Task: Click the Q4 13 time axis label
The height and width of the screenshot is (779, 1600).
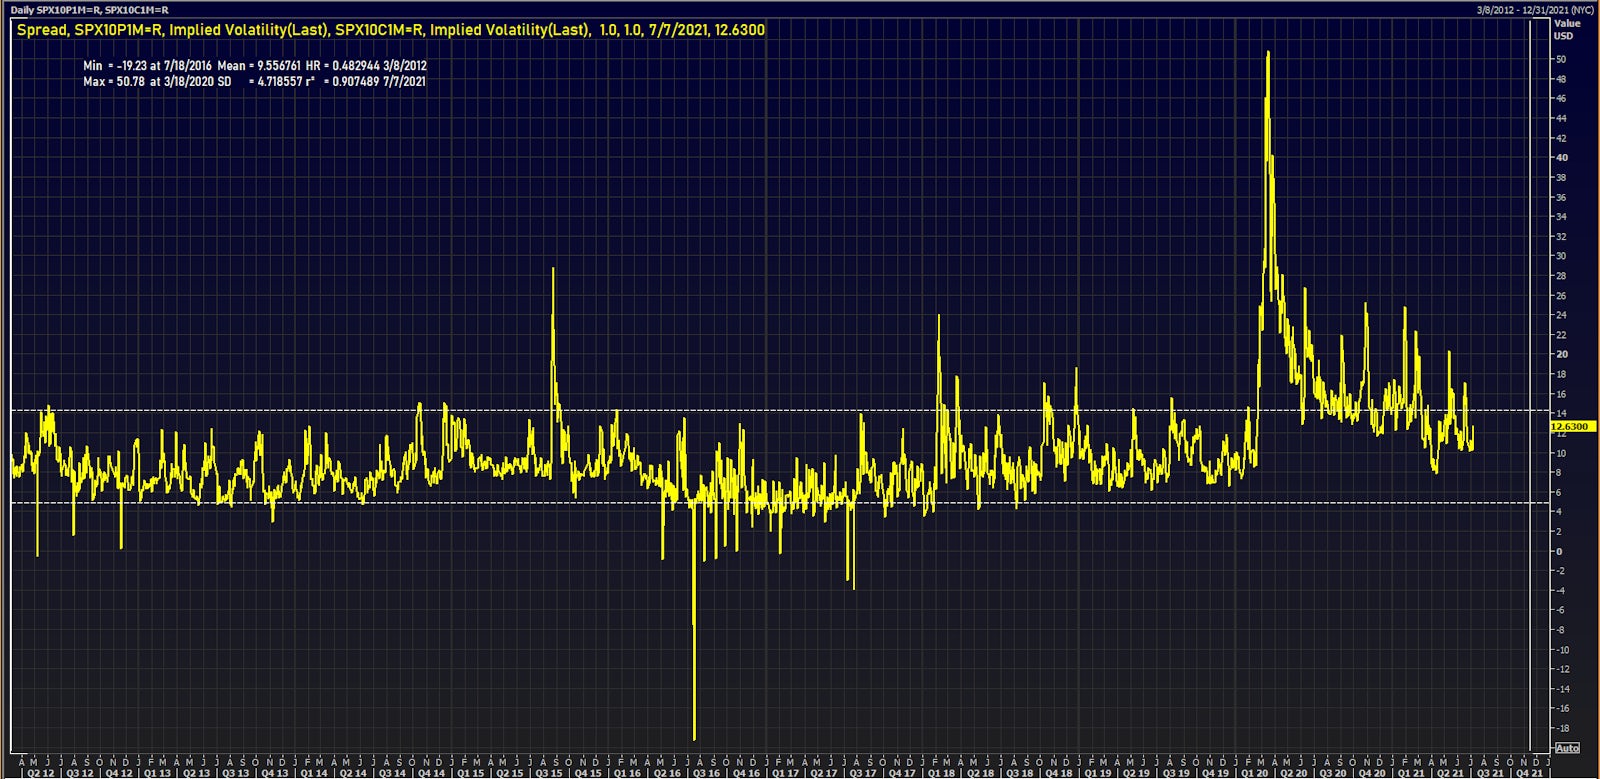Action: [275, 773]
